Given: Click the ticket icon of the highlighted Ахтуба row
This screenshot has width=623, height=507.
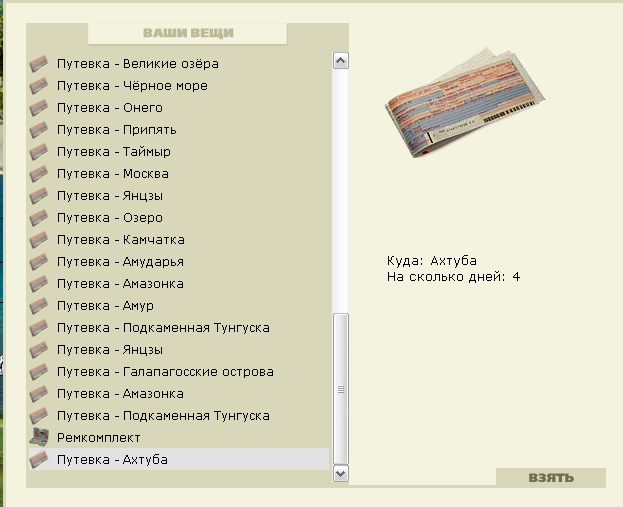Looking at the screenshot, I should pyautogui.click(x=39, y=459).
